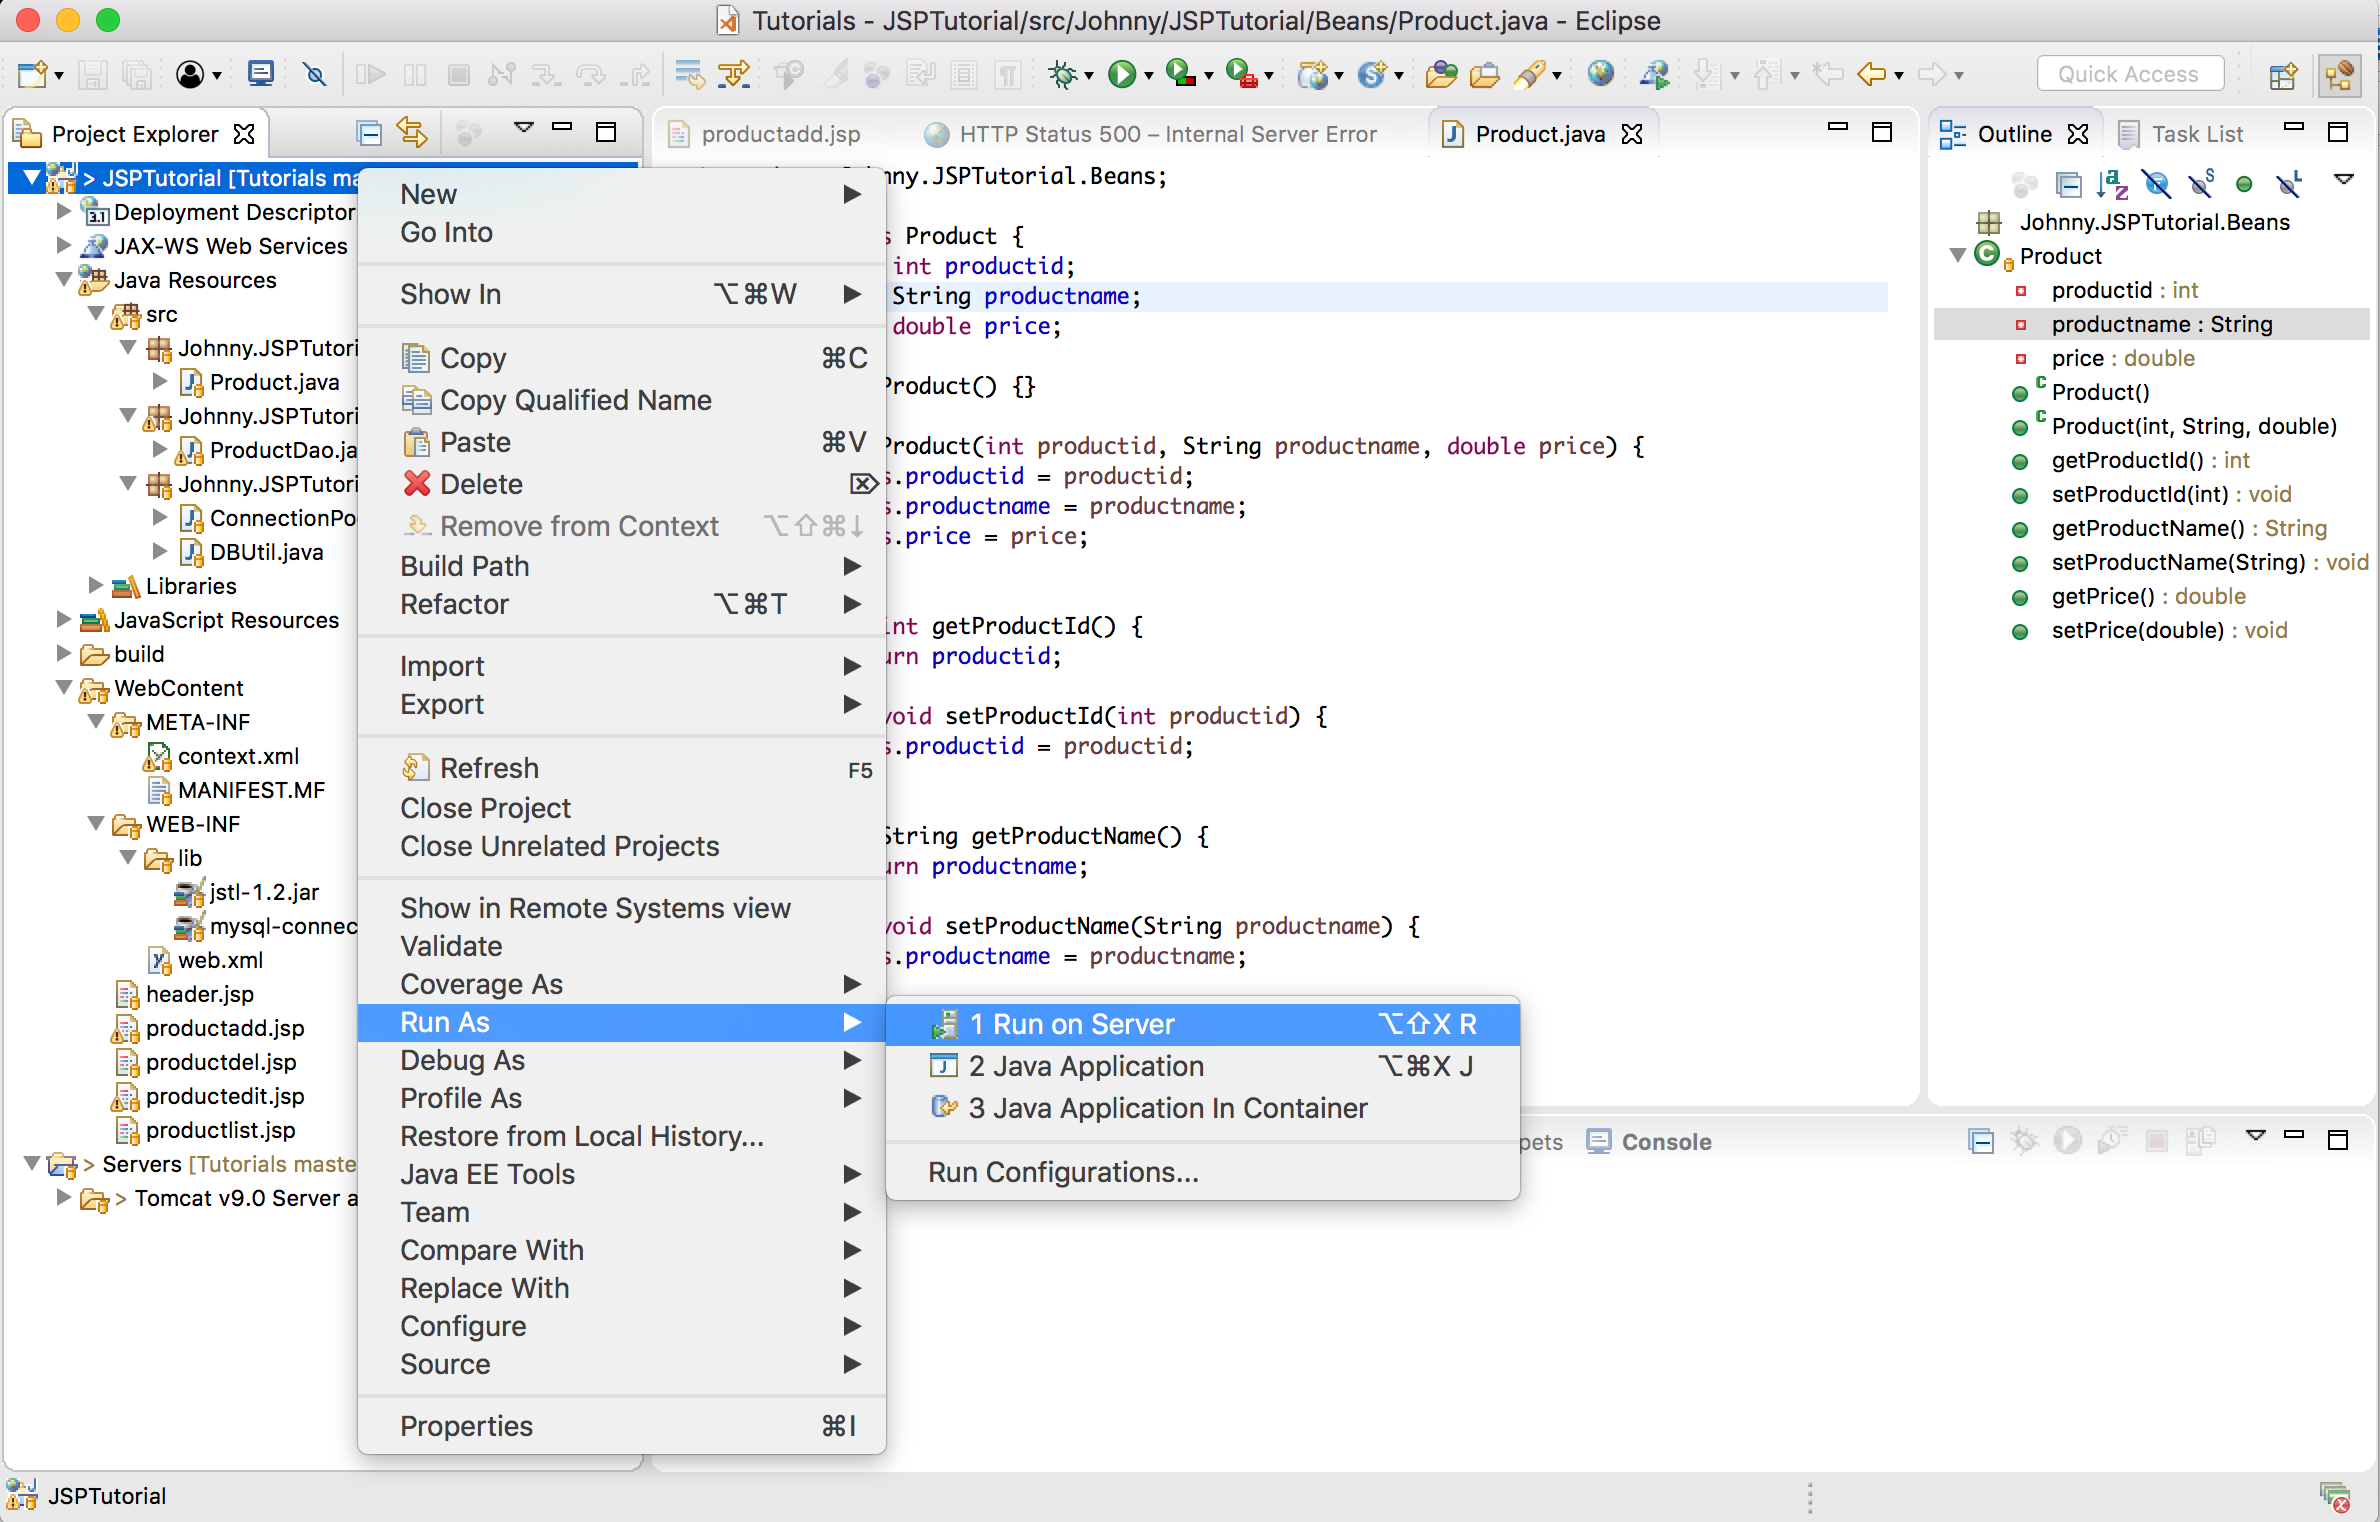Open a console via the monitor toolbar icon
Image resolution: width=2380 pixels, height=1522 pixels.
pyautogui.click(x=261, y=74)
